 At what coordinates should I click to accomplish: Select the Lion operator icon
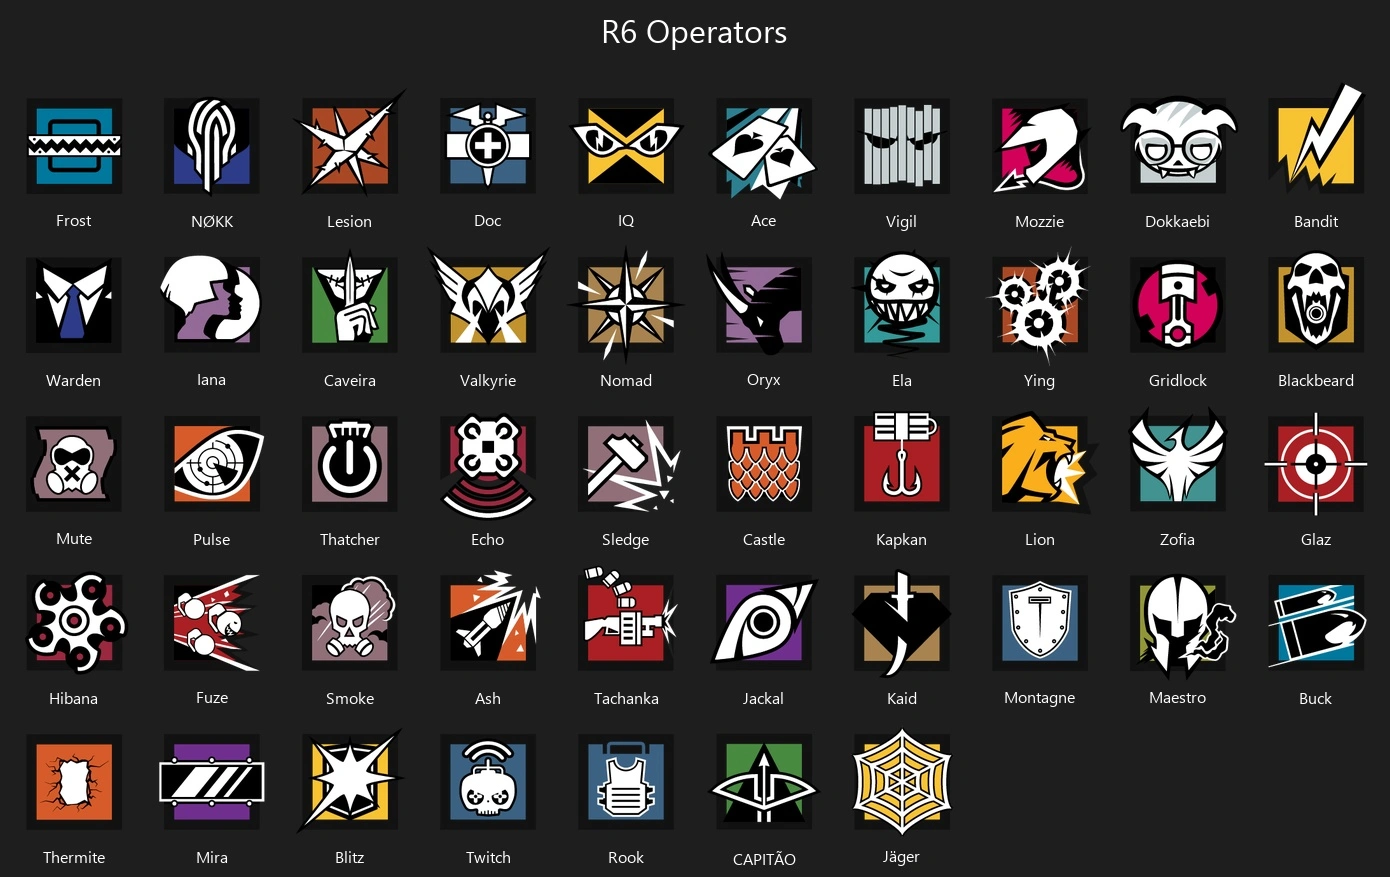tap(1042, 463)
